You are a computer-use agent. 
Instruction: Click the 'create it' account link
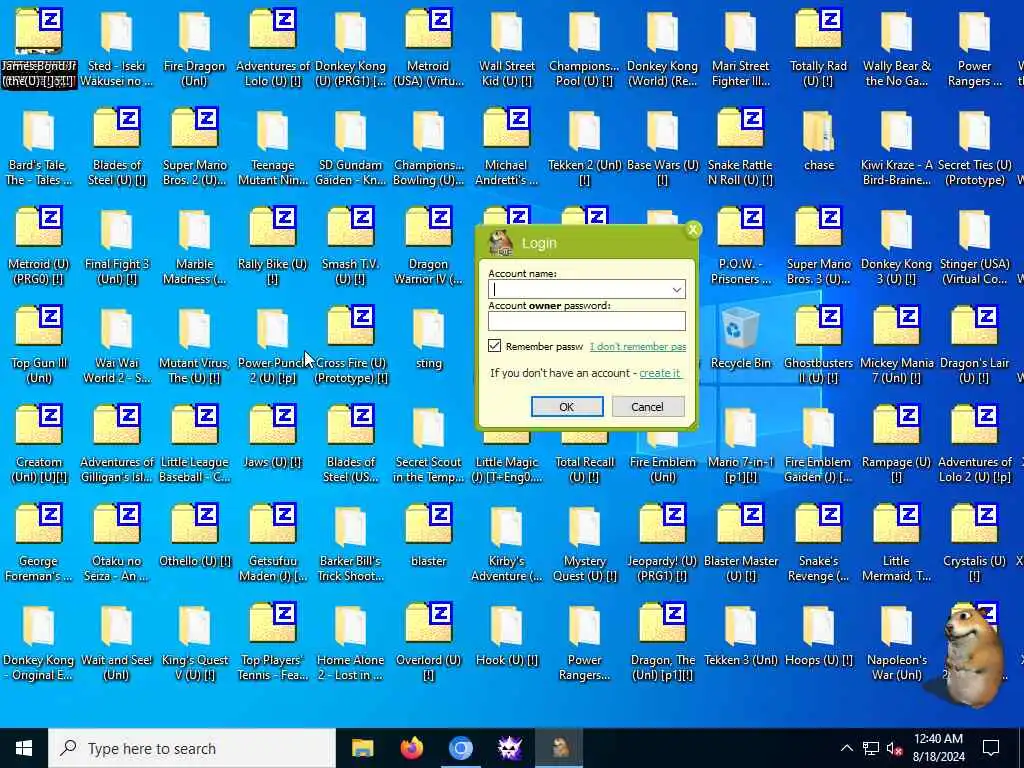tap(660, 373)
